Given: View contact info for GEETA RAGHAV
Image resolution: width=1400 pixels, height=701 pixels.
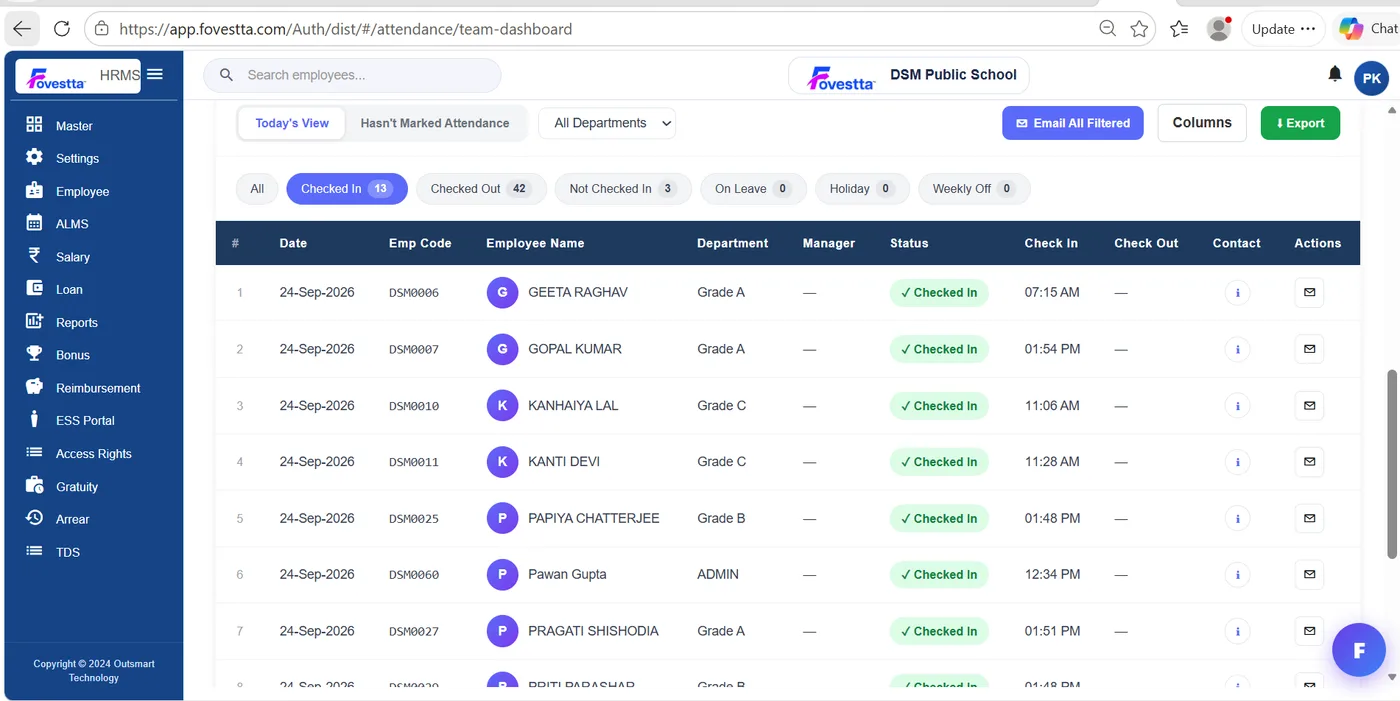Looking at the screenshot, I should [x=1237, y=293].
